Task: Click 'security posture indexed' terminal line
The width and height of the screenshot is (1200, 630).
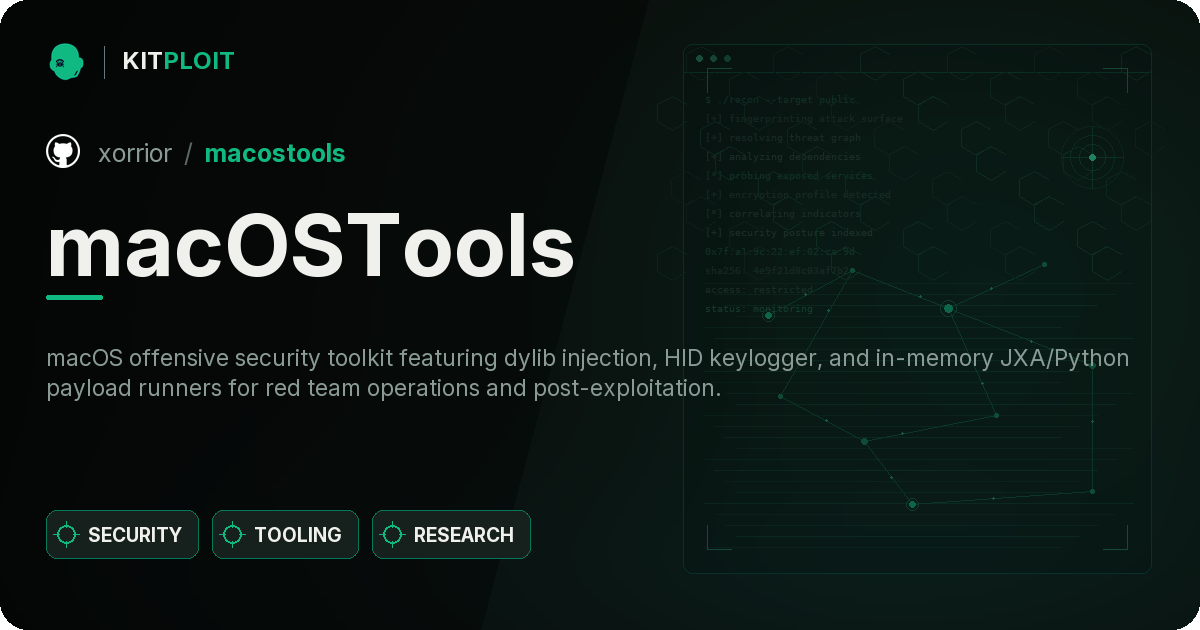Action: [x=788, y=233]
